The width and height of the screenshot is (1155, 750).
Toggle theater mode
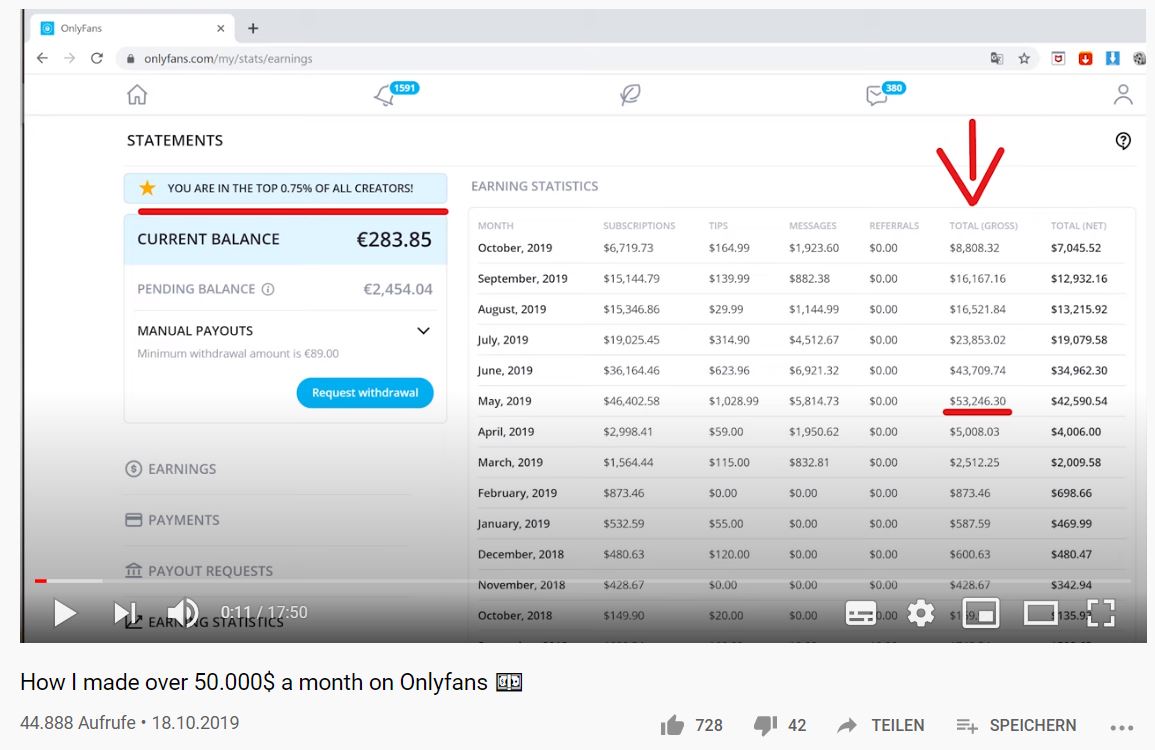(1041, 613)
